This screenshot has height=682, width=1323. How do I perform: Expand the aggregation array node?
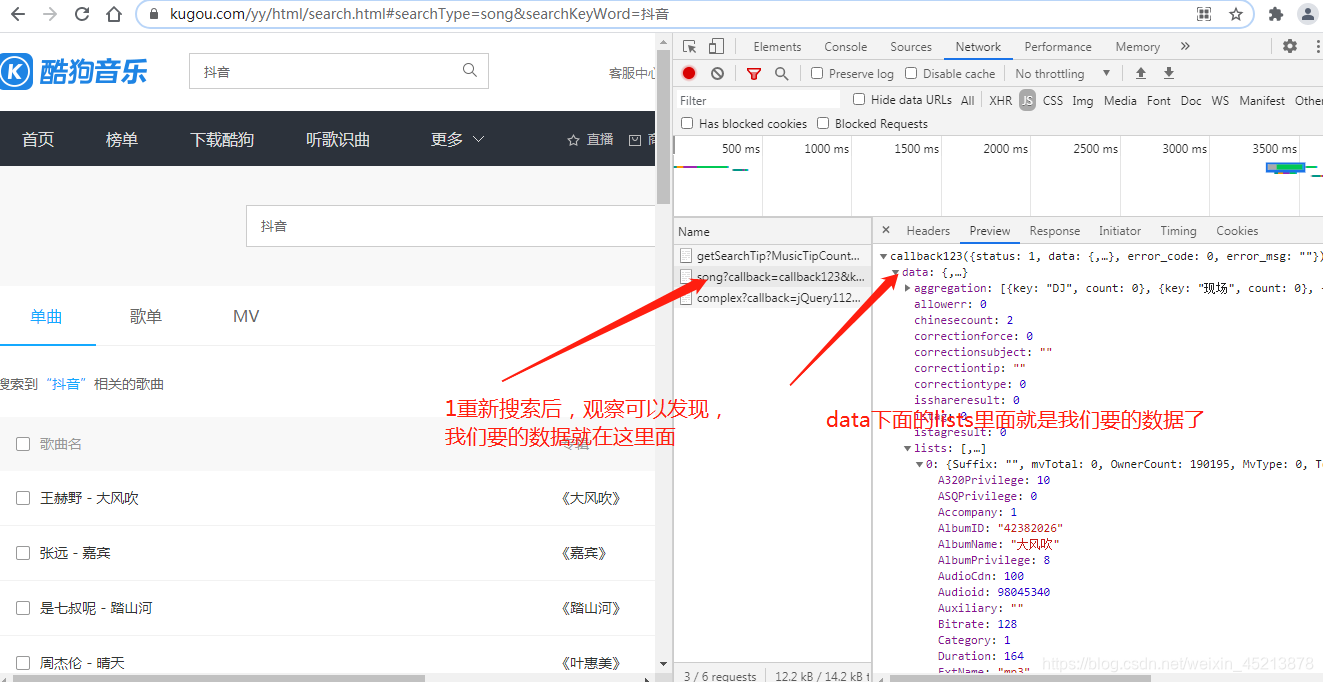pyautogui.click(x=908, y=288)
